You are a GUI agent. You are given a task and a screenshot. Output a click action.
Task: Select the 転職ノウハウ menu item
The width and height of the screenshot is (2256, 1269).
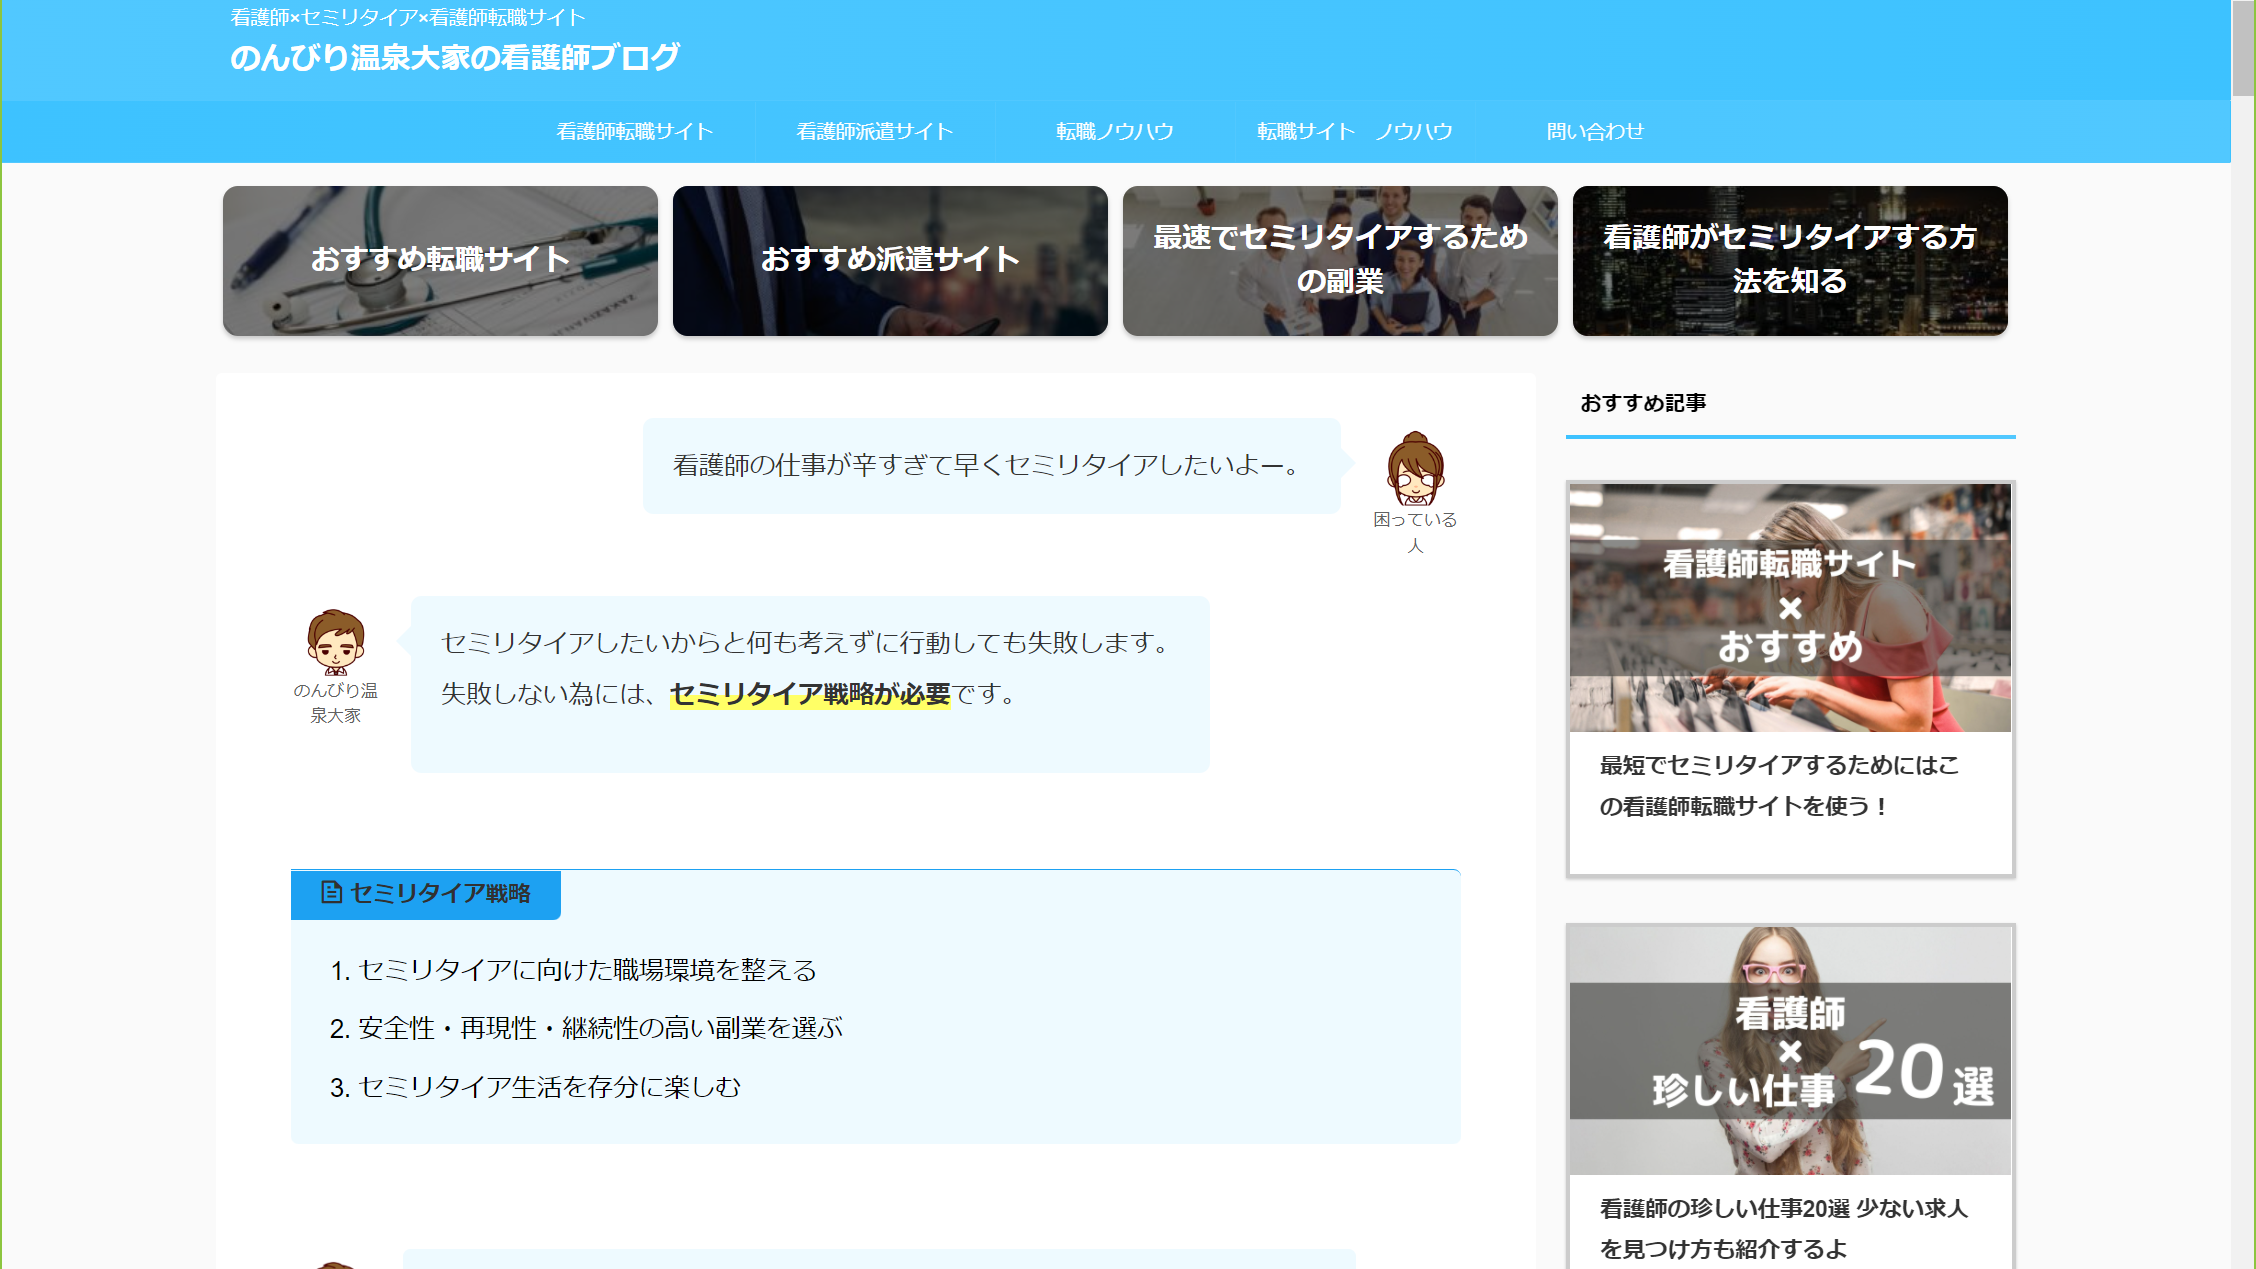[x=1115, y=131]
